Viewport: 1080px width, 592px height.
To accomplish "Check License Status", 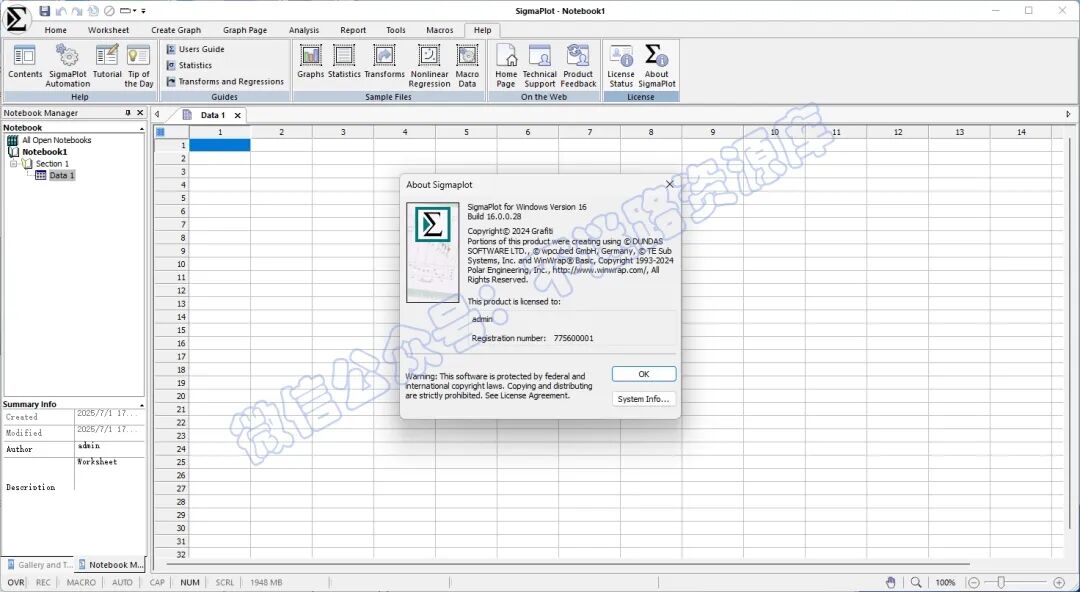I will 621,66.
